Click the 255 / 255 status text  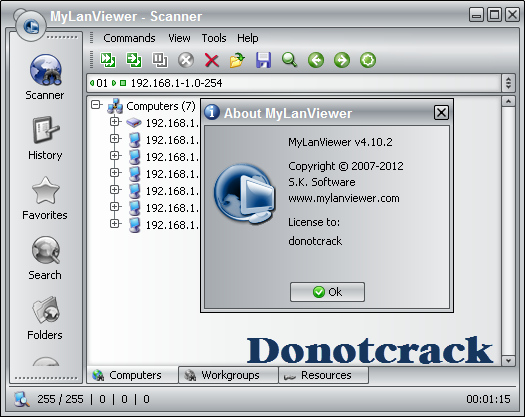tap(60, 399)
